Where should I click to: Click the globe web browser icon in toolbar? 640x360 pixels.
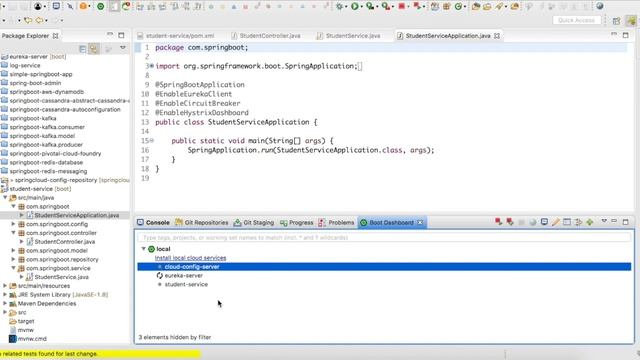click(x=600, y=6)
